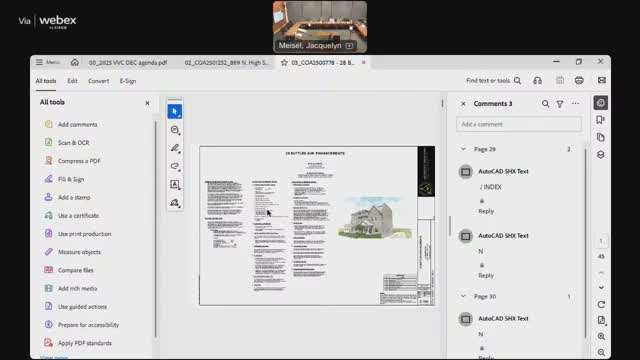Click the Find text search magnifier
Viewport: 640px width, 360px height.
pyautogui.click(x=518, y=80)
